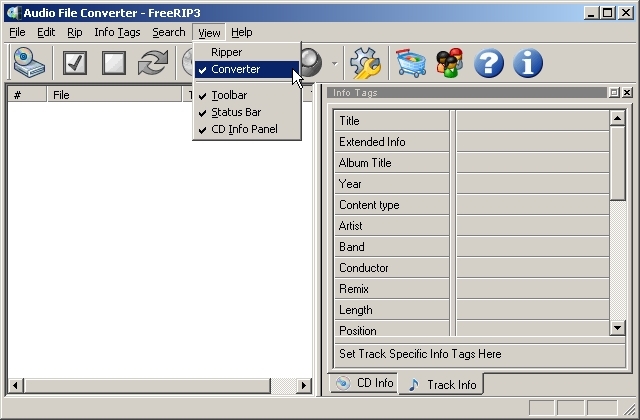The image size is (640, 420).
Task: Click the Content type value field
Action: (533, 205)
